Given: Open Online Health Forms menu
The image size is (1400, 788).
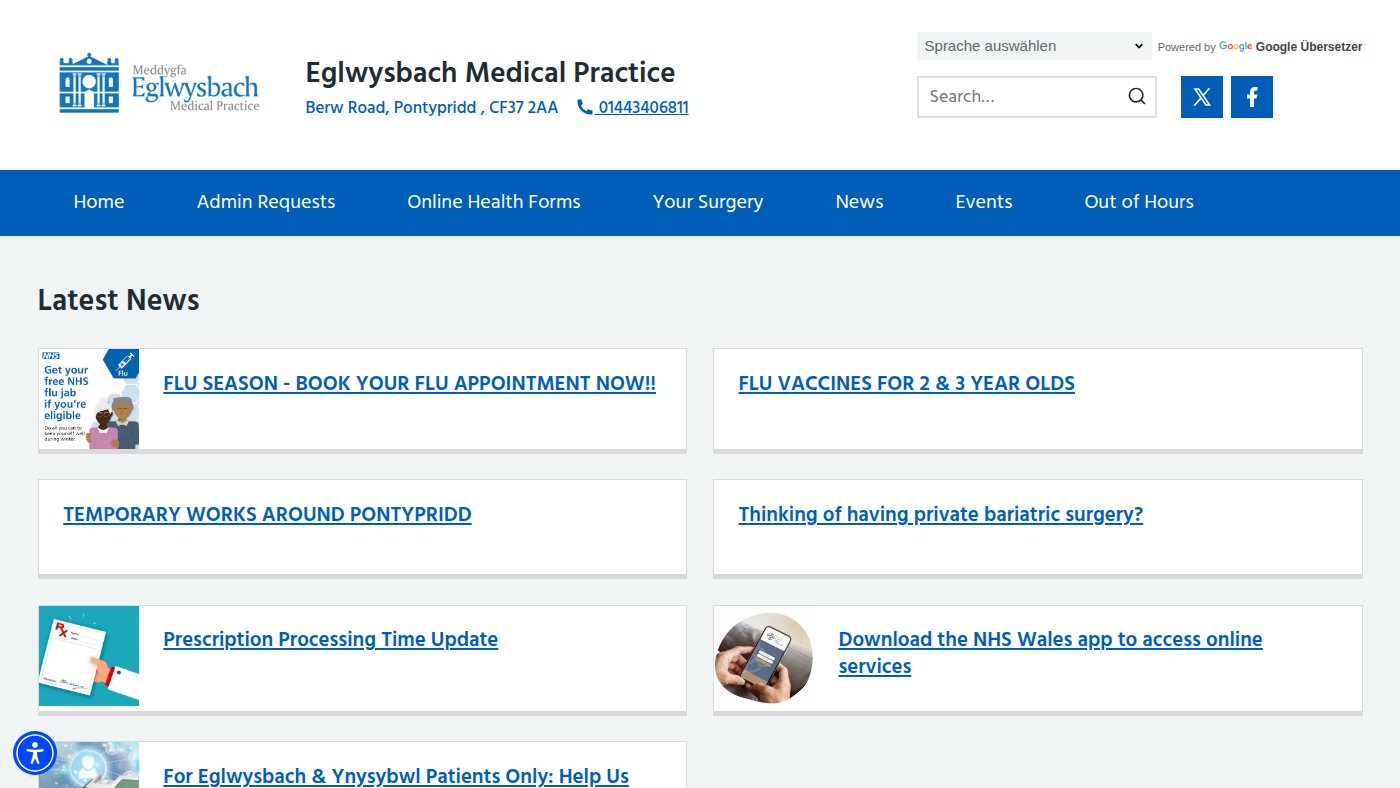Looking at the screenshot, I should [x=494, y=202].
